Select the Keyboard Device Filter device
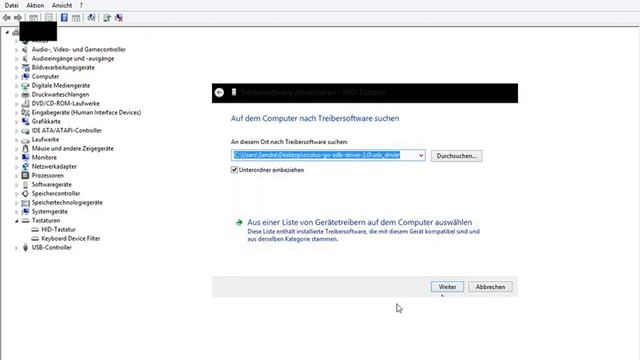 pyautogui.click(x=71, y=238)
